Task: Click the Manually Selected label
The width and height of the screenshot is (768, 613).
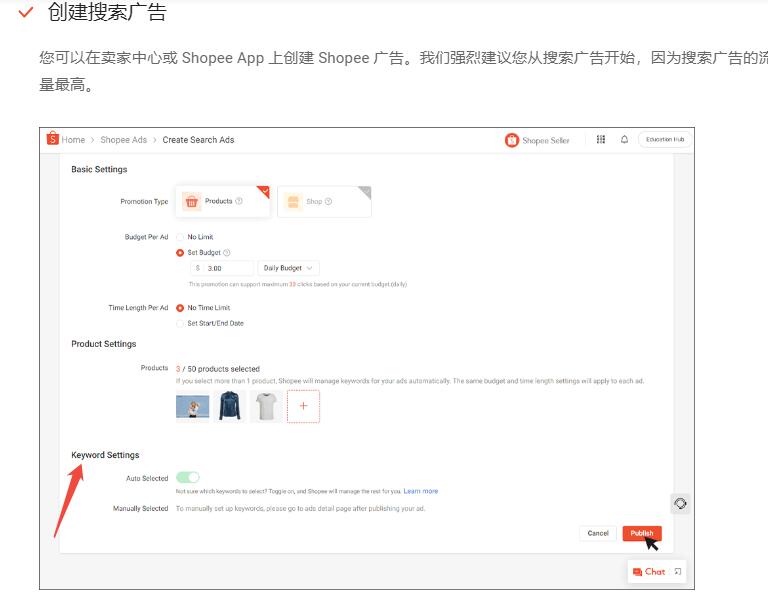Action: click(x=141, y=509)
